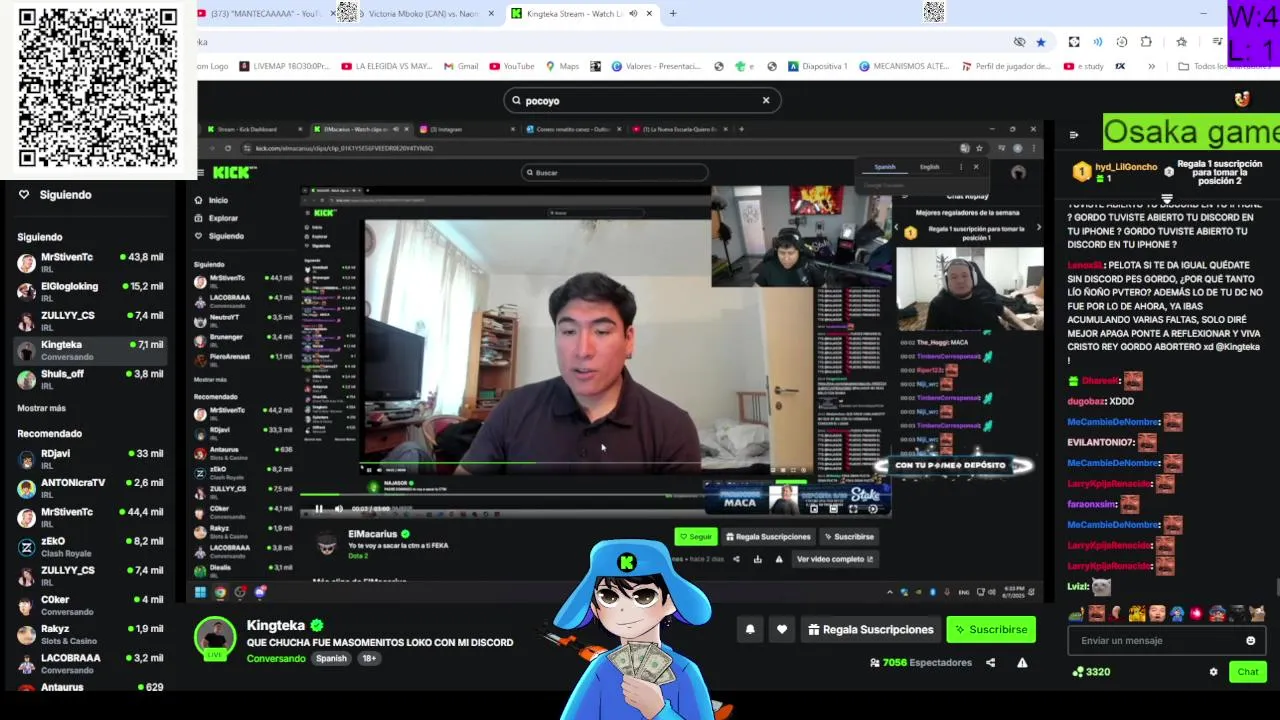Pause the clip in streamed window

319,509
